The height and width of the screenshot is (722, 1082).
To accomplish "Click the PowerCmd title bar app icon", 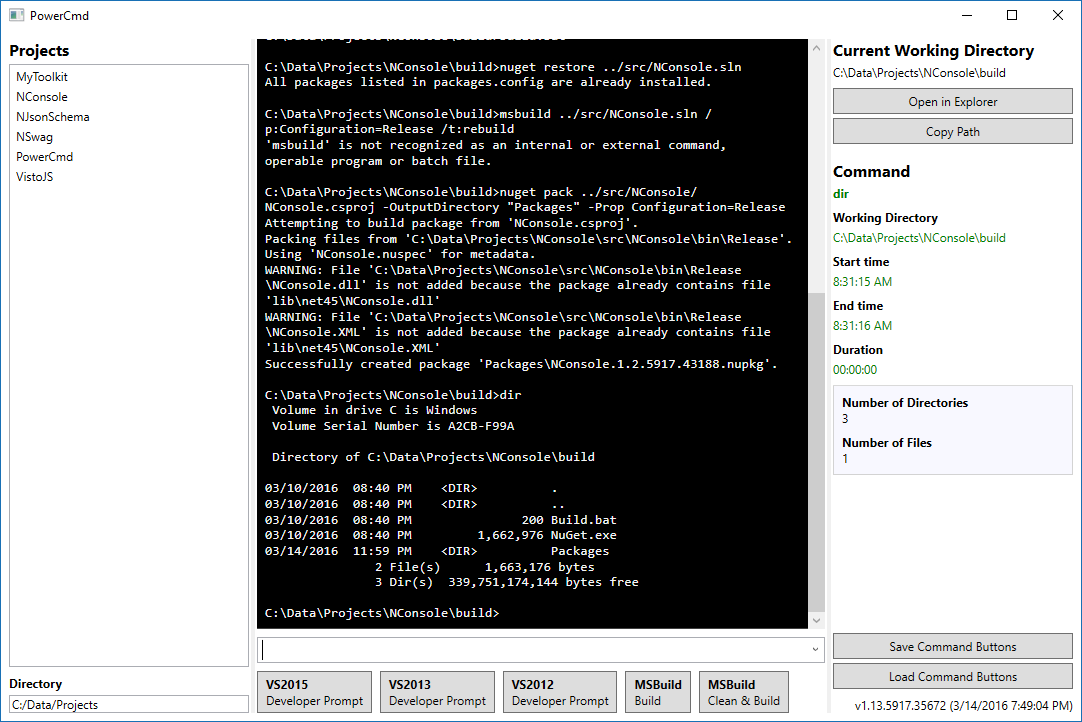I will pos(17,15).
